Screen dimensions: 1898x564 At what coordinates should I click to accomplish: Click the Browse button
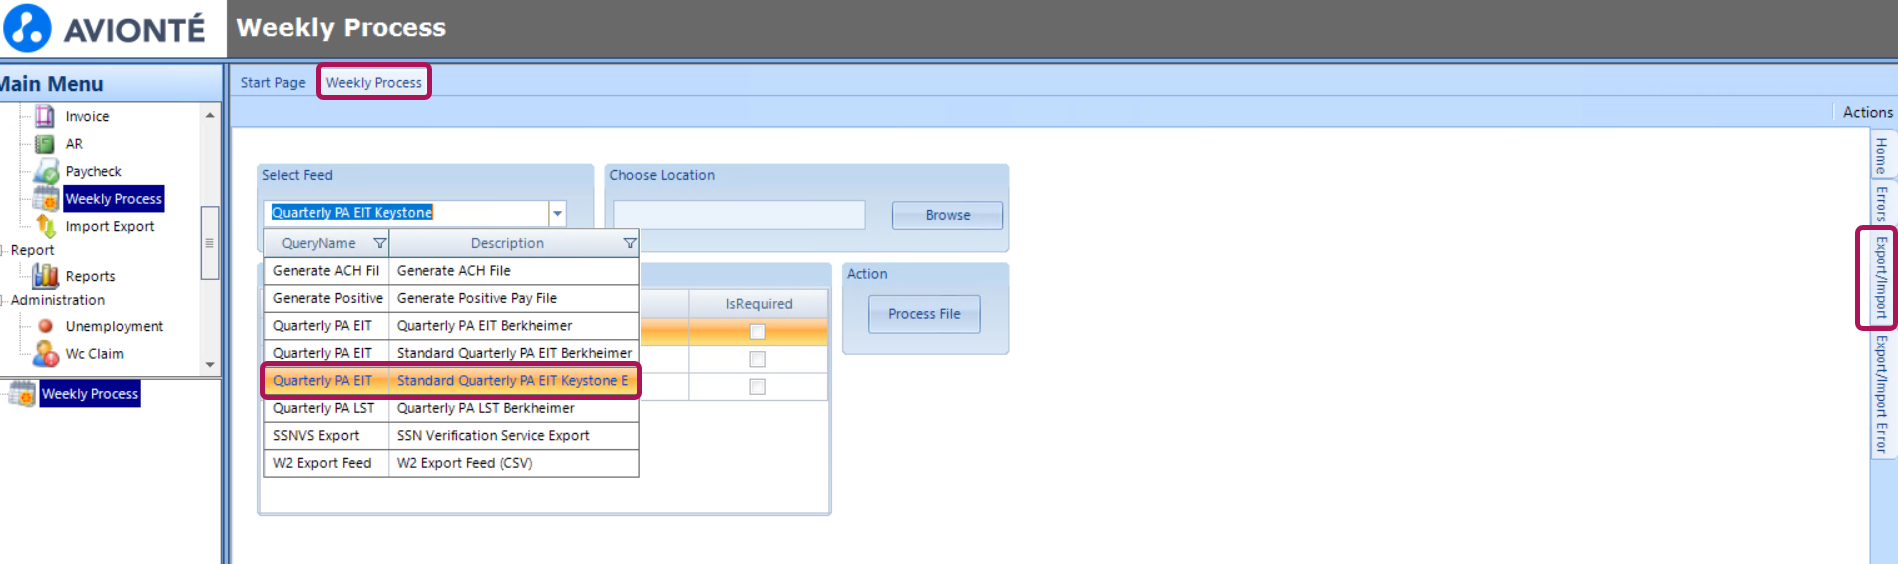[x=947, y=215]
